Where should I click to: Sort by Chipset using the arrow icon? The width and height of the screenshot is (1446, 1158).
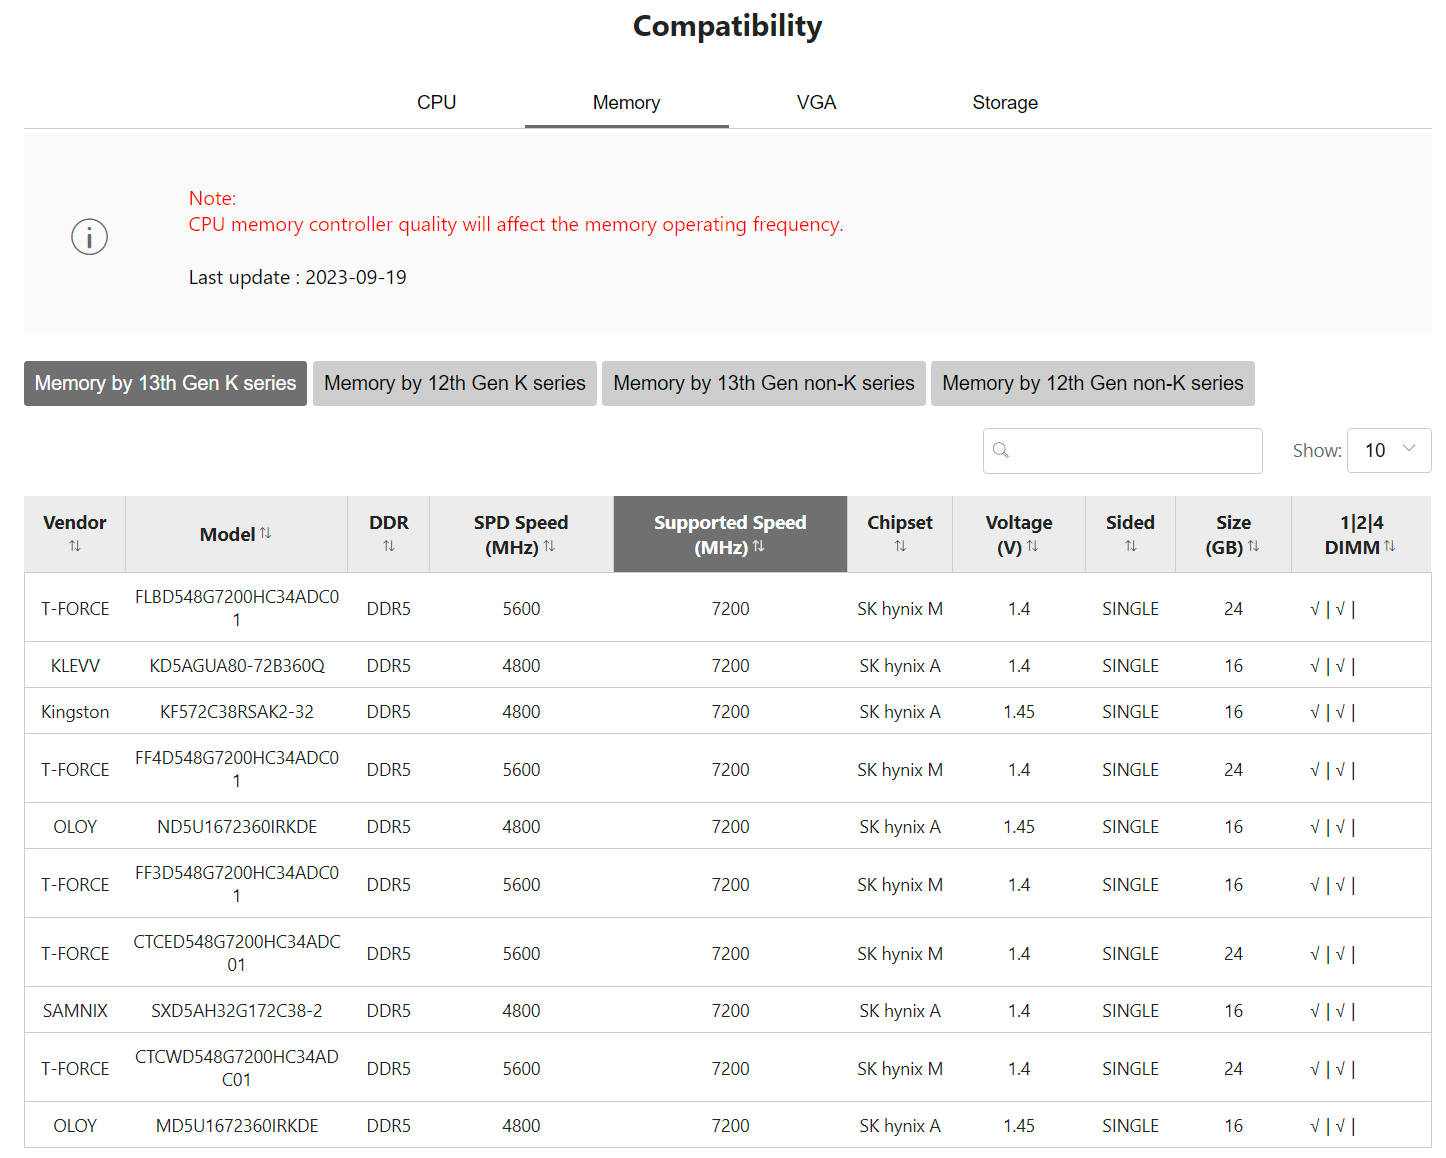900,546
